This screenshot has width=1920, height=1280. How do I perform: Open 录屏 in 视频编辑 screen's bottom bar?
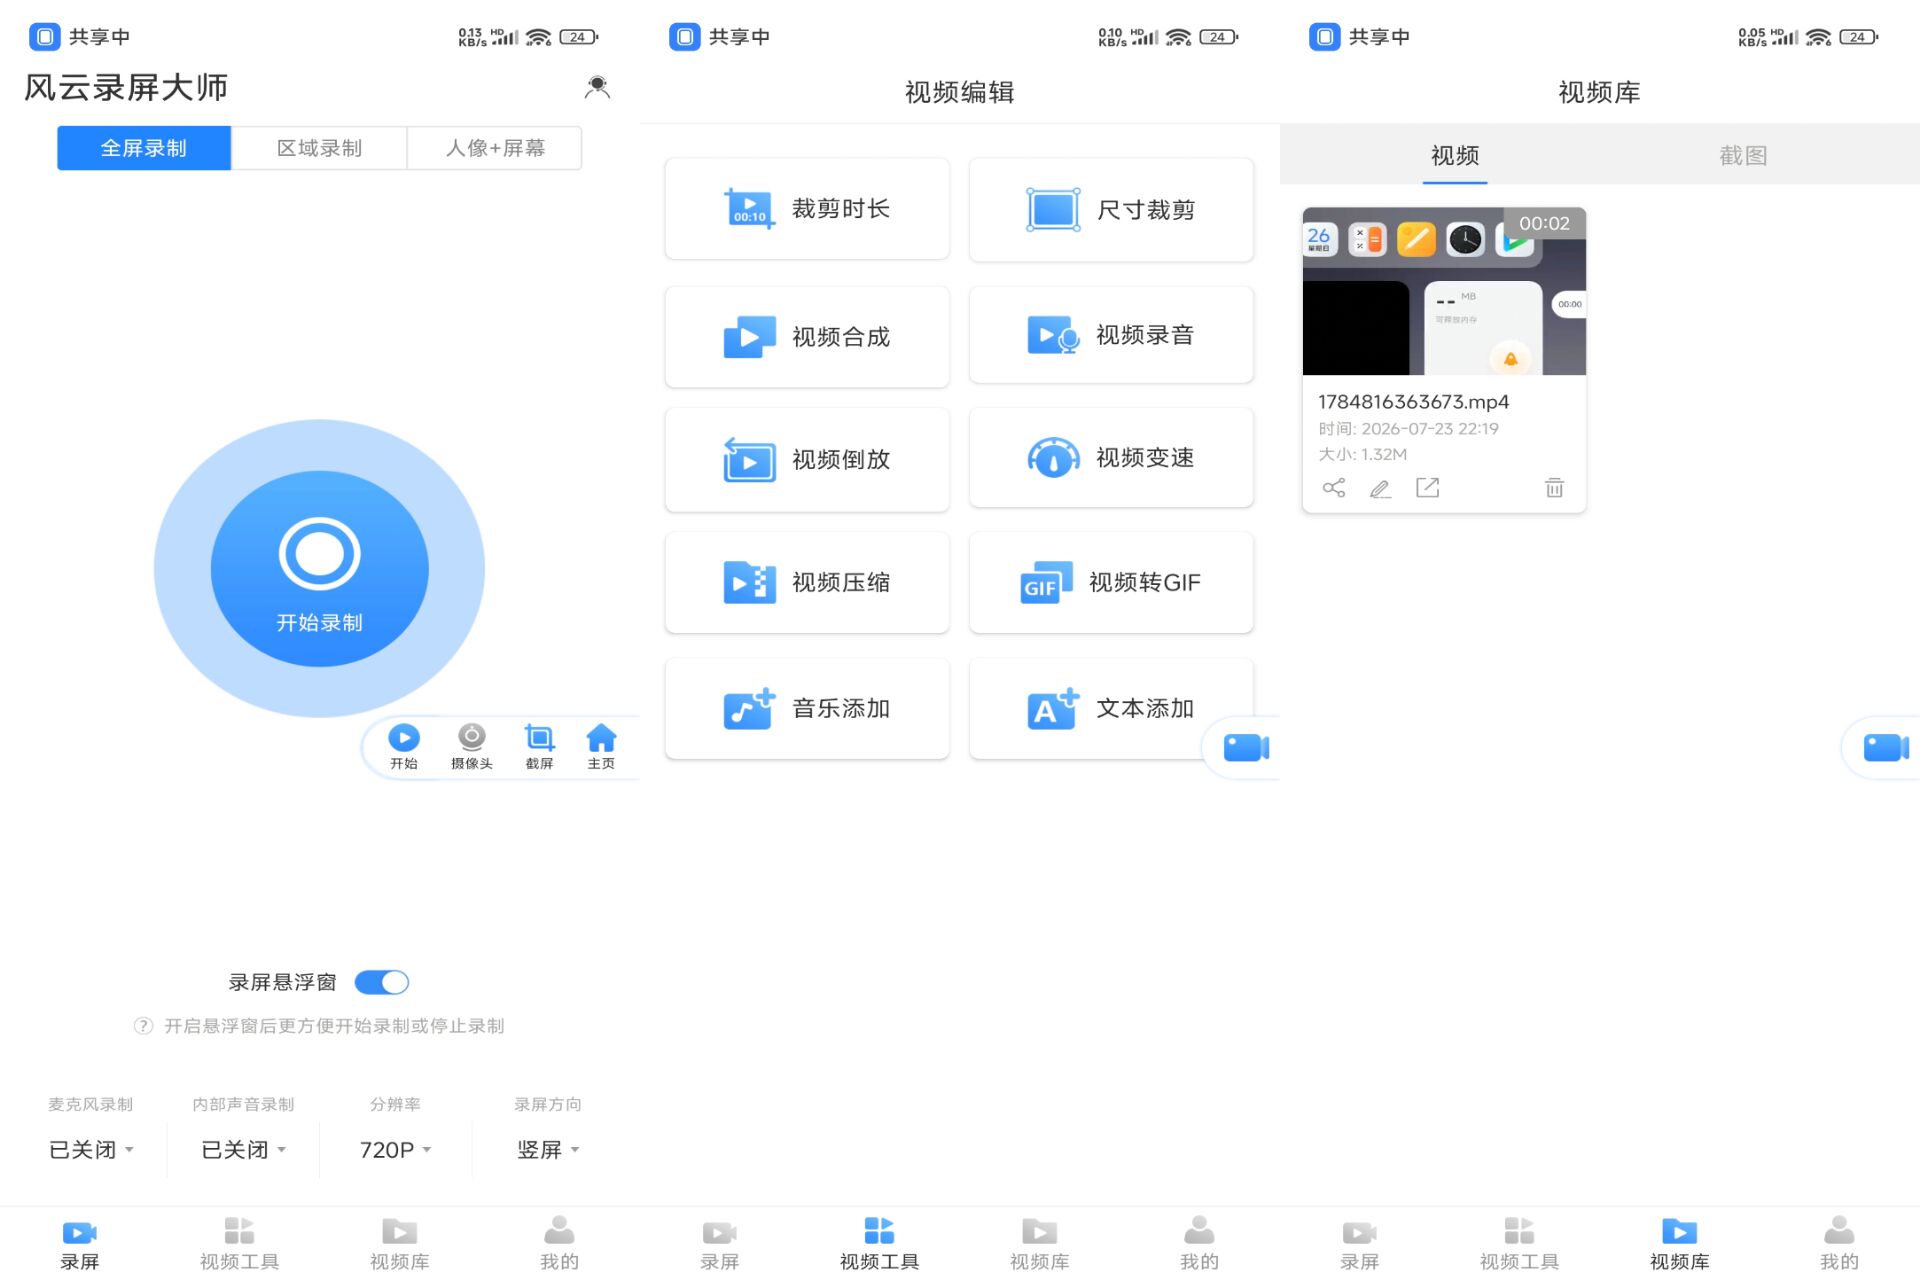[720, 1244]
